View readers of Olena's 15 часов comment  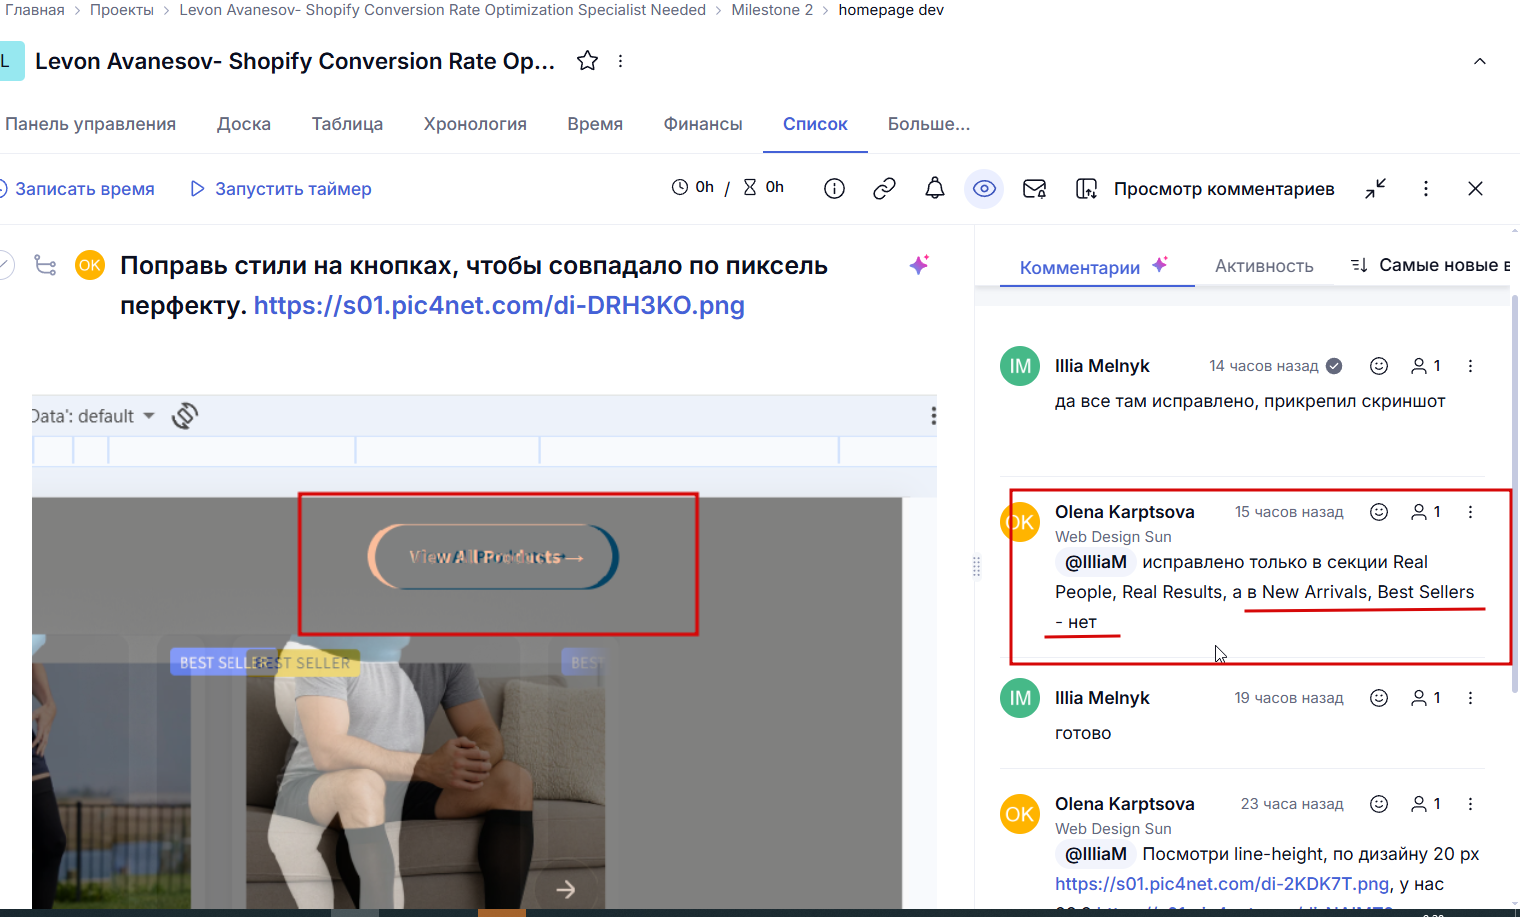pos(1426,512)
